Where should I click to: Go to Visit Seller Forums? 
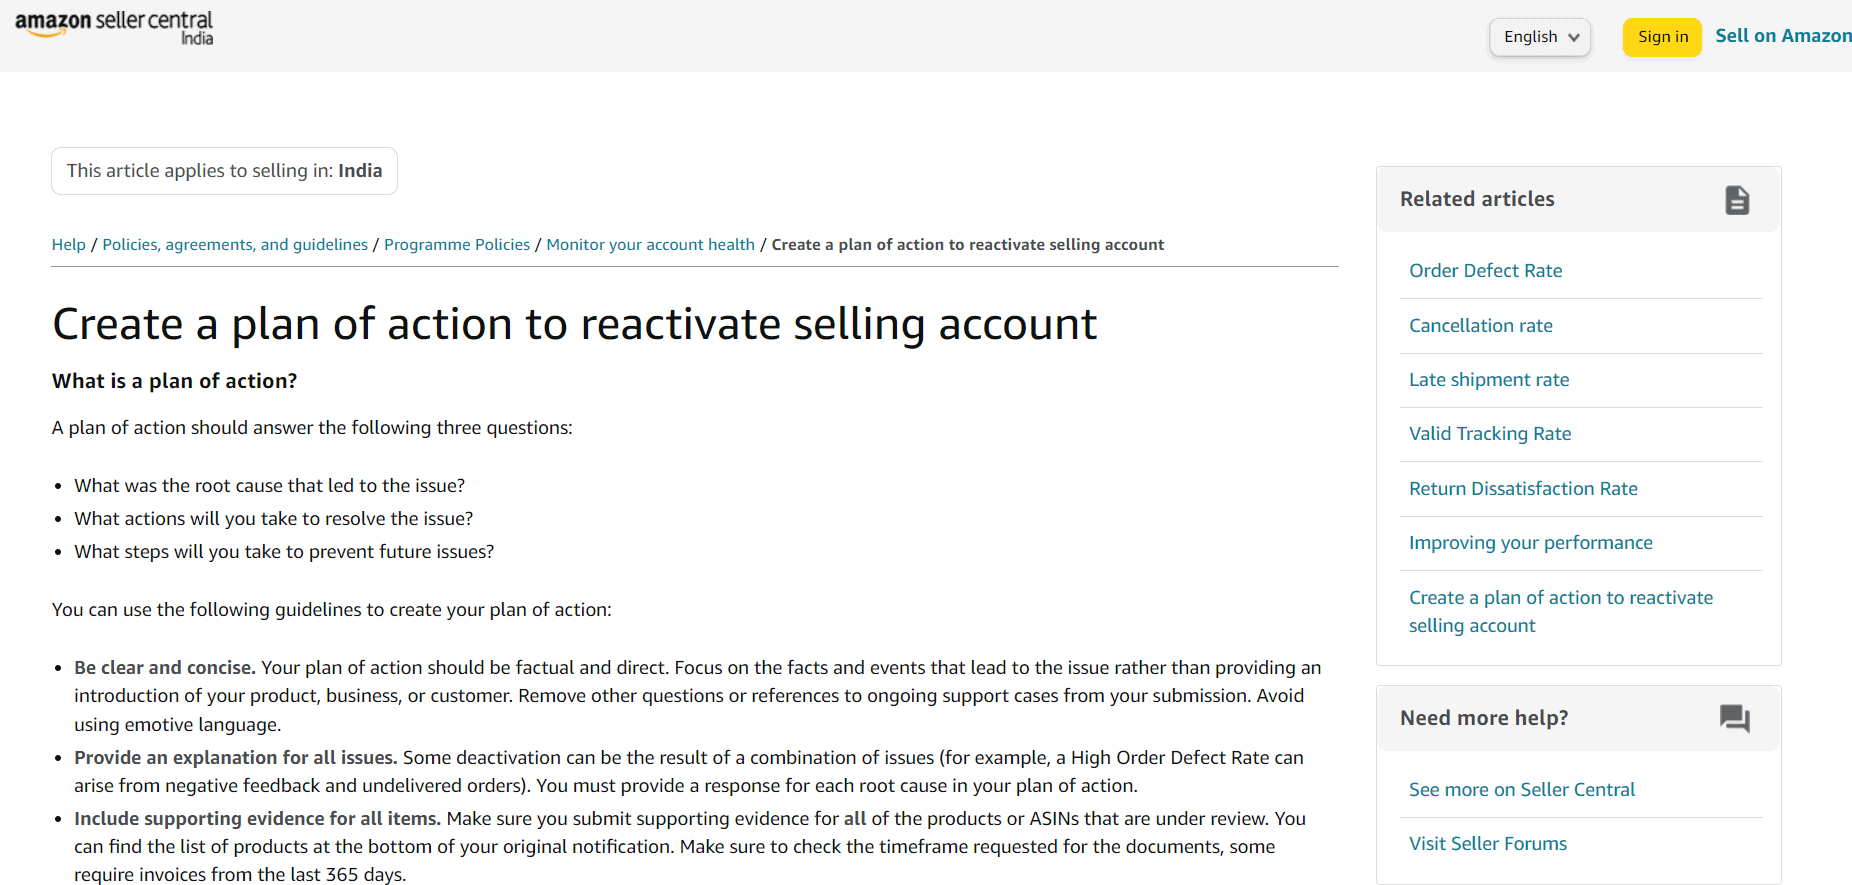[1487, 844]
